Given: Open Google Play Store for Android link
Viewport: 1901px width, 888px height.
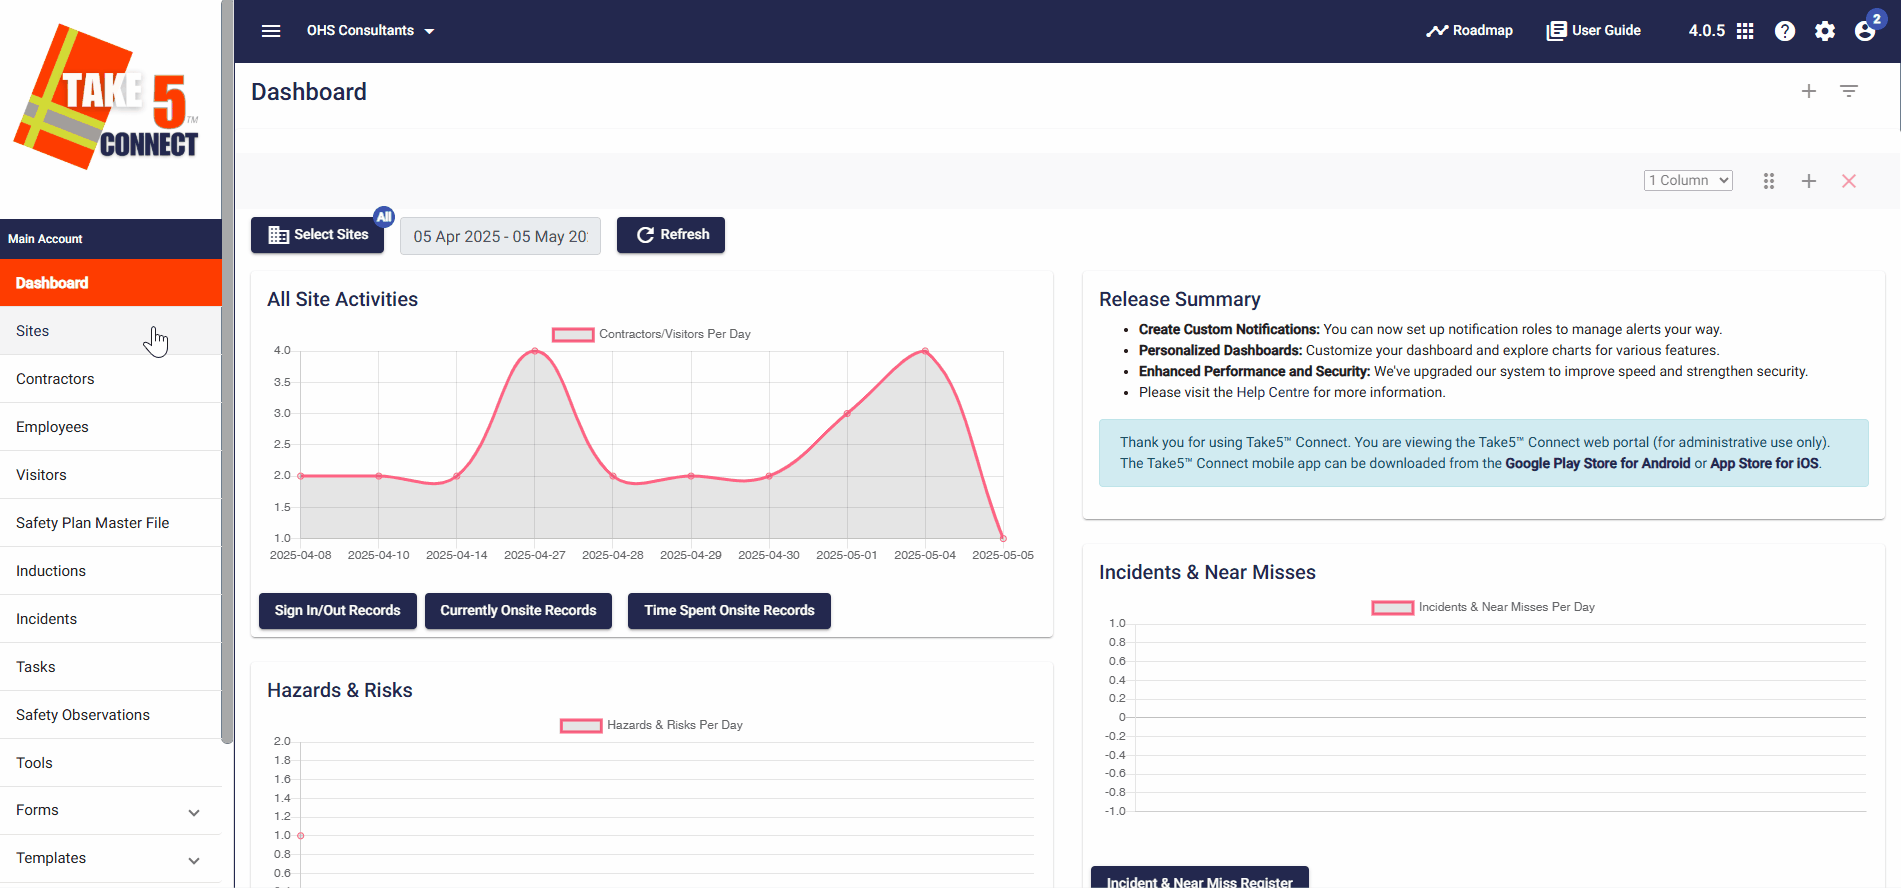Looking at the screenshot, I should tap(1597, 463).
